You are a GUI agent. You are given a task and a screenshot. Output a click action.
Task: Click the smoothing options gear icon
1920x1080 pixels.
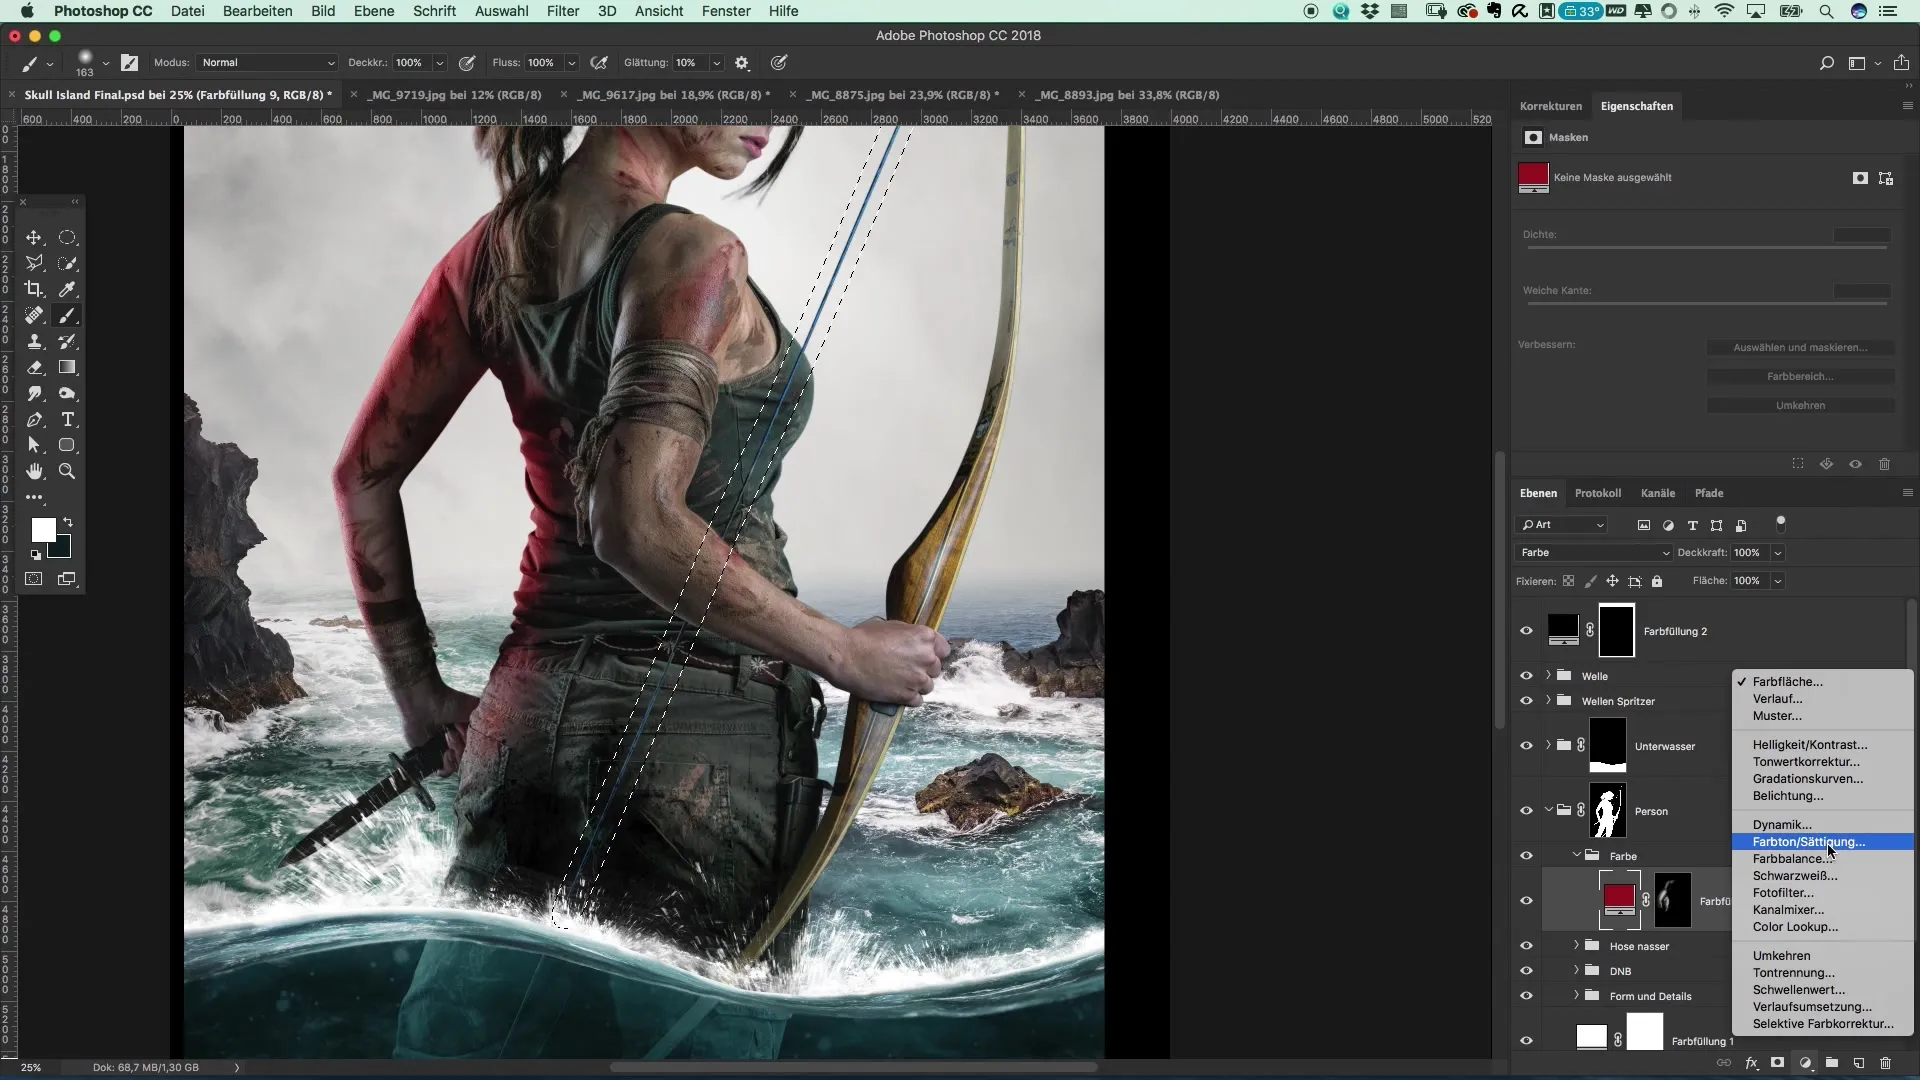(742, 63)
